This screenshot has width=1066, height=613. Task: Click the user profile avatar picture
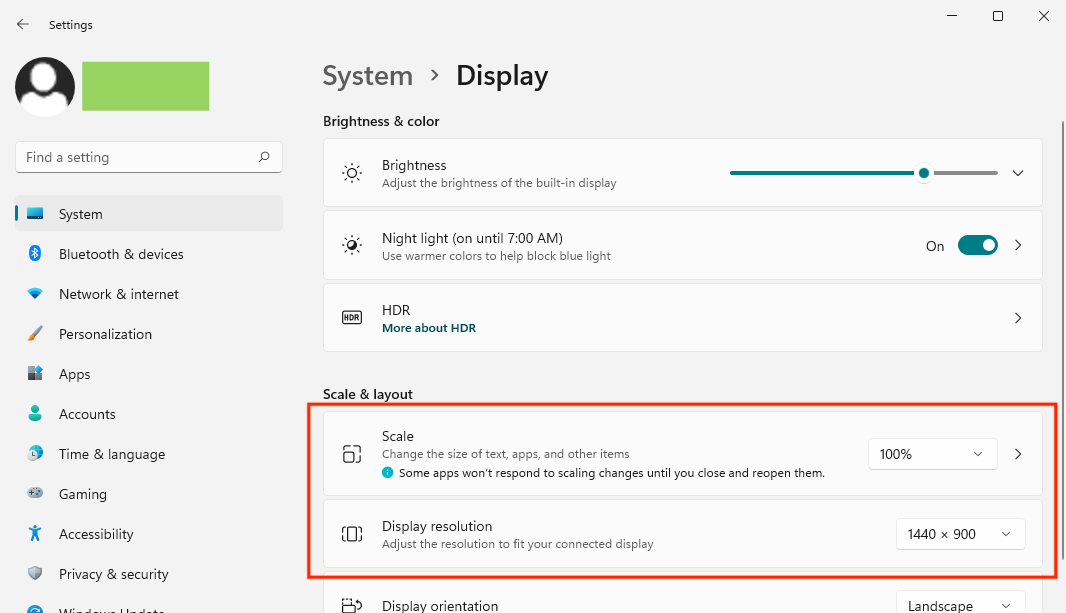click(45, 86)
